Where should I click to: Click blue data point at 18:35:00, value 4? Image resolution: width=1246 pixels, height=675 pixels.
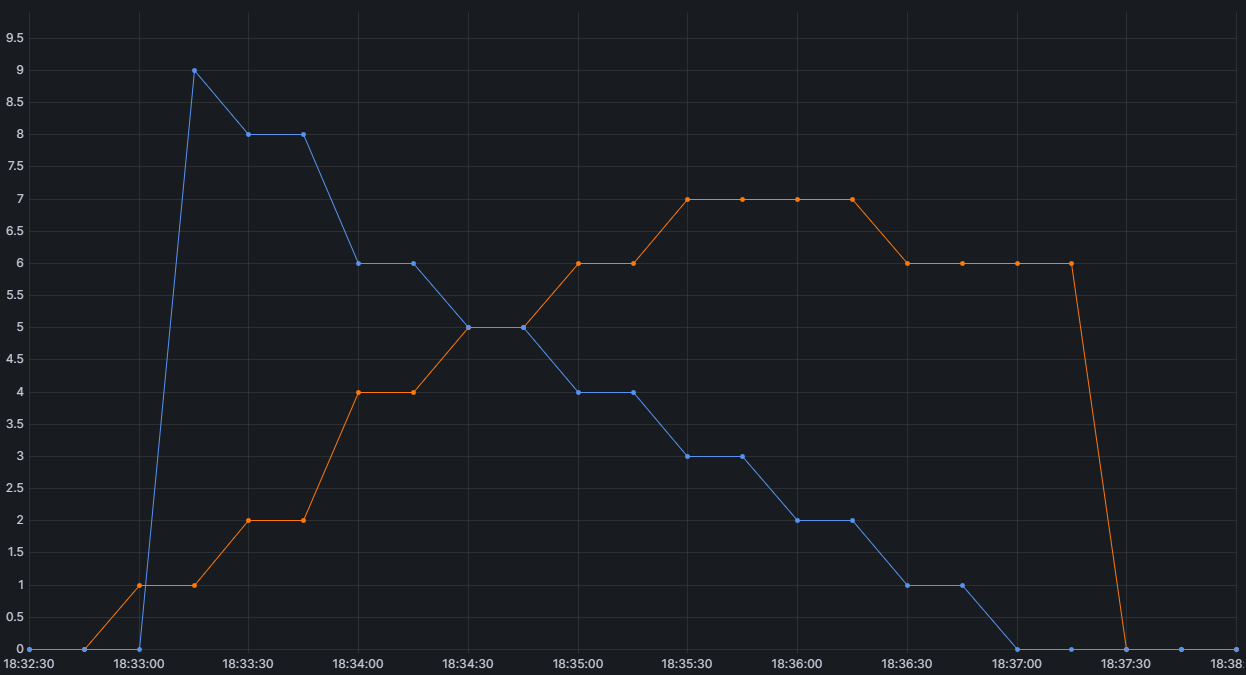tap(578, 392)
